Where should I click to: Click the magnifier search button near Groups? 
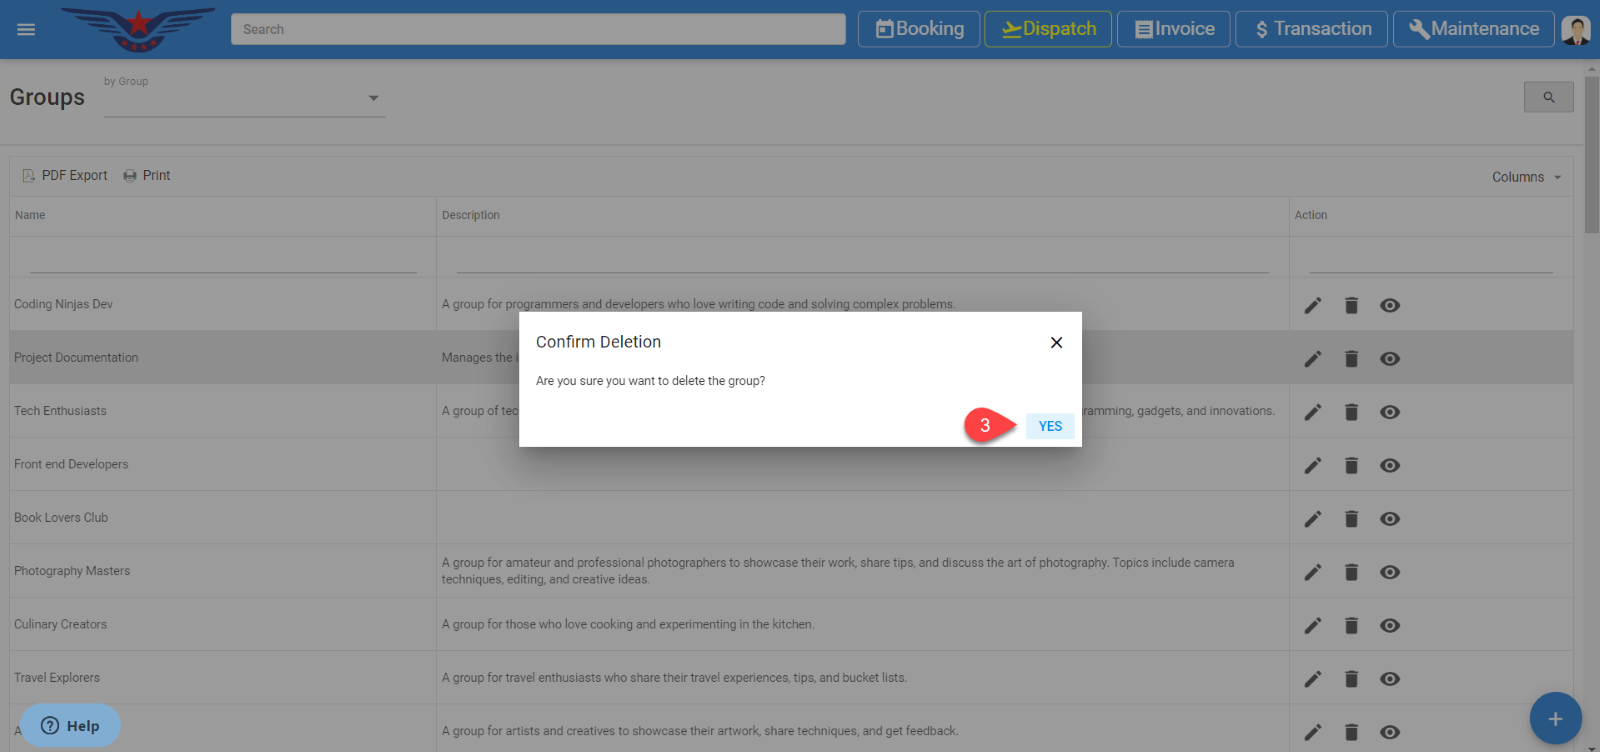(1548, 97)
